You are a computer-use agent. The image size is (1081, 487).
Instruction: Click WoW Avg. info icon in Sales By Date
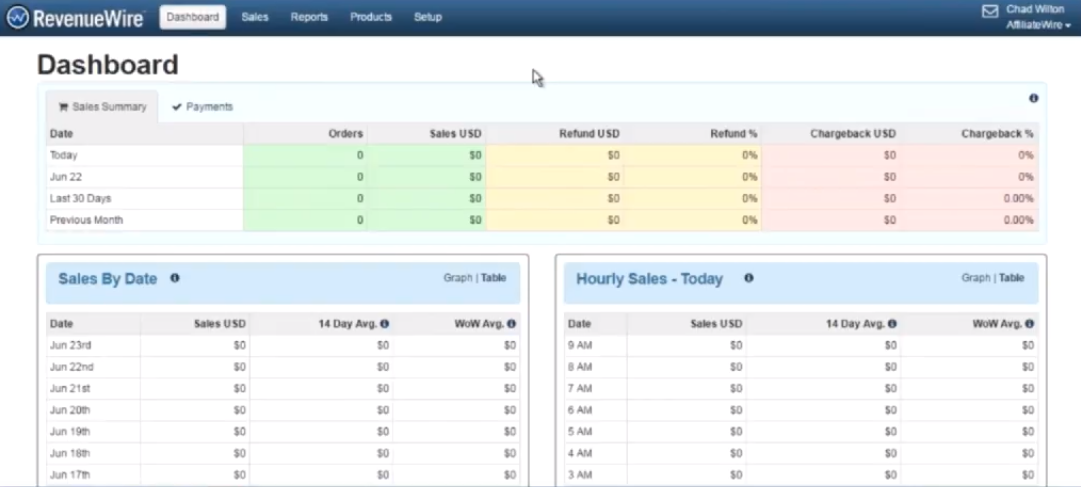click(x=511, y=324)
